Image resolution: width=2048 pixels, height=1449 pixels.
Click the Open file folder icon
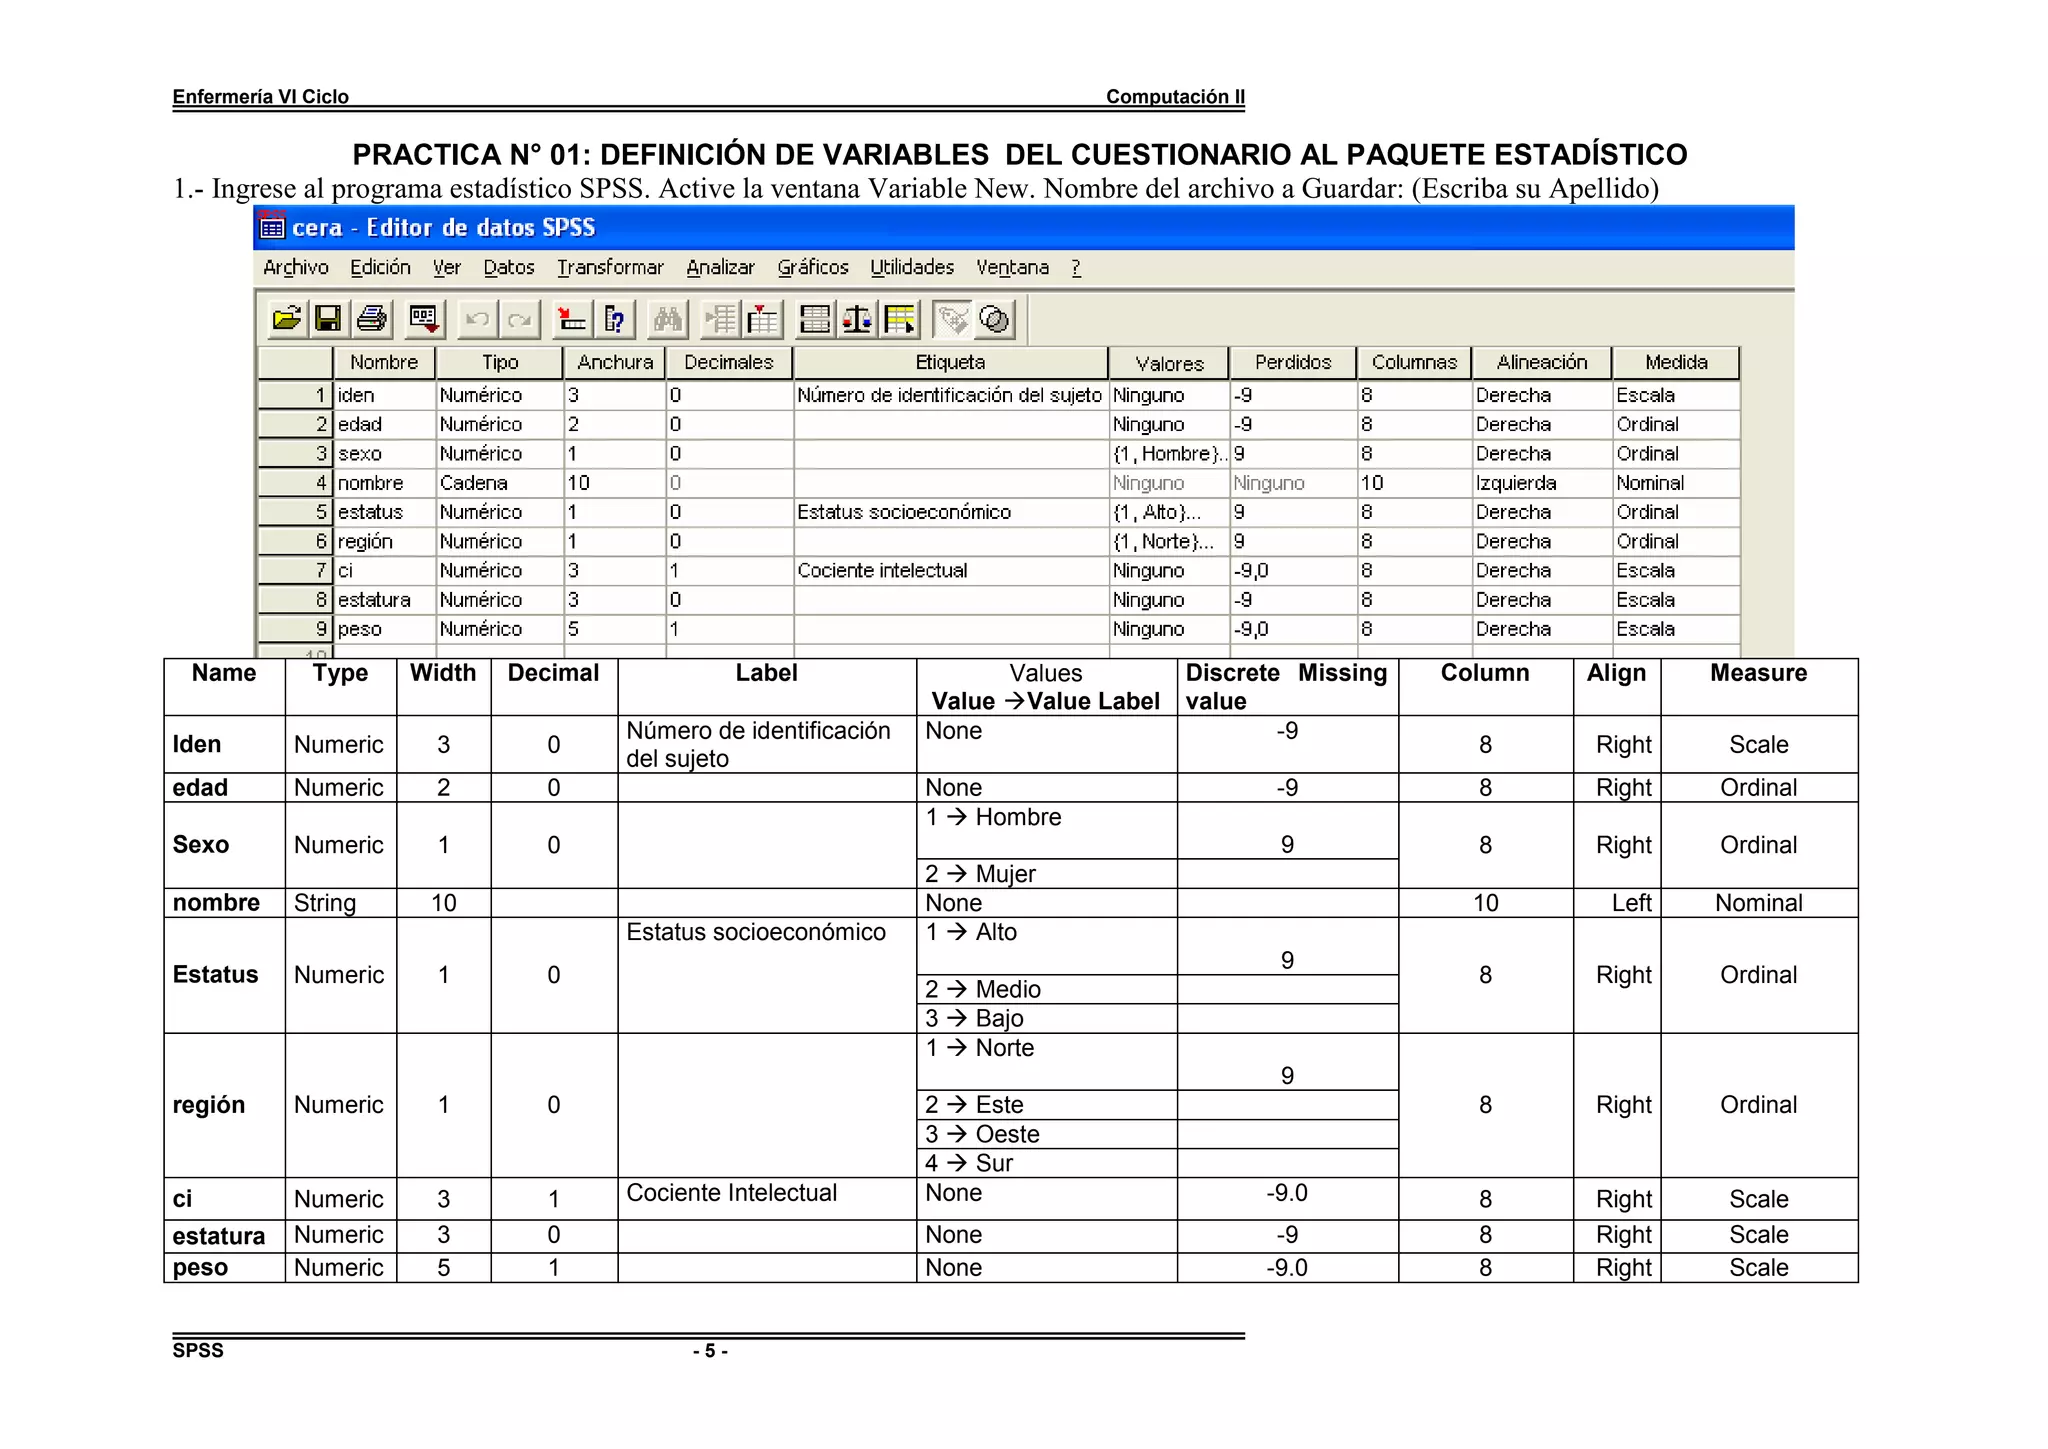pyautogui.click(x=286, y=319)
